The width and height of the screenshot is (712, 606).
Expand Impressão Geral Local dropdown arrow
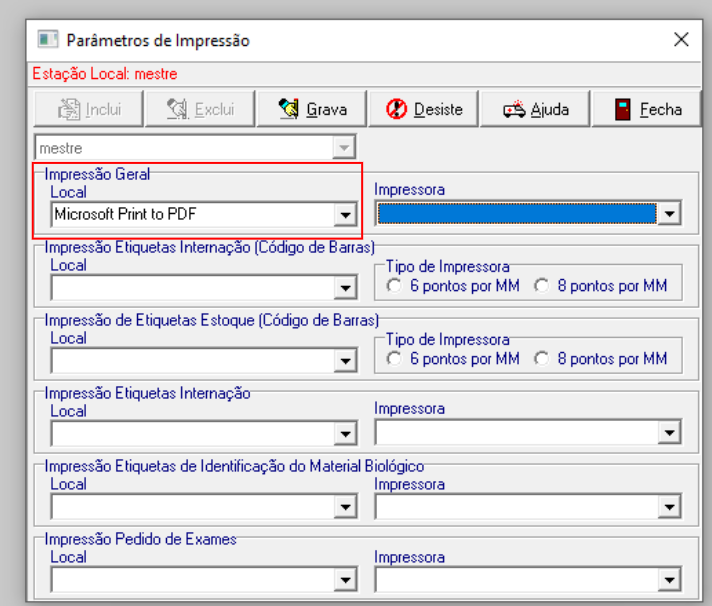click(x=345, y=215)
